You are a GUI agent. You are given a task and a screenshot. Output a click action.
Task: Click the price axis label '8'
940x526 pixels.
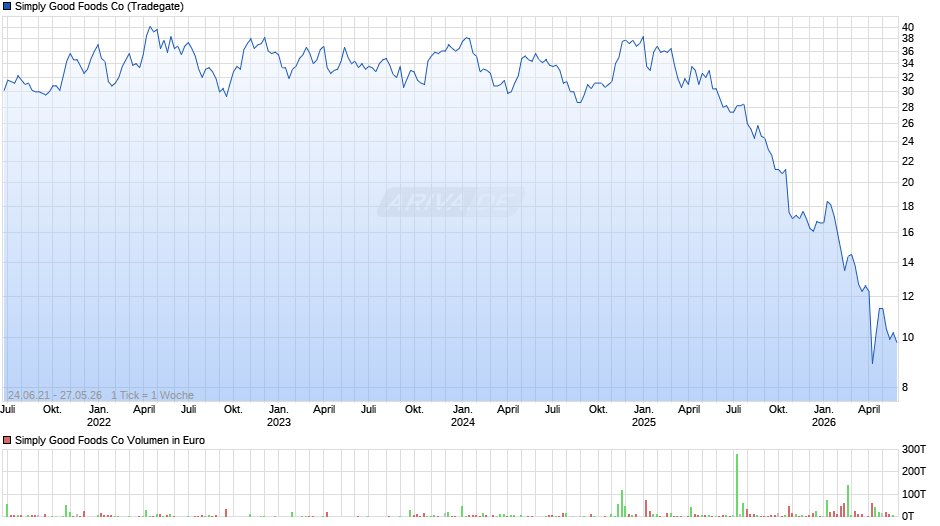[x=905, y=387]
